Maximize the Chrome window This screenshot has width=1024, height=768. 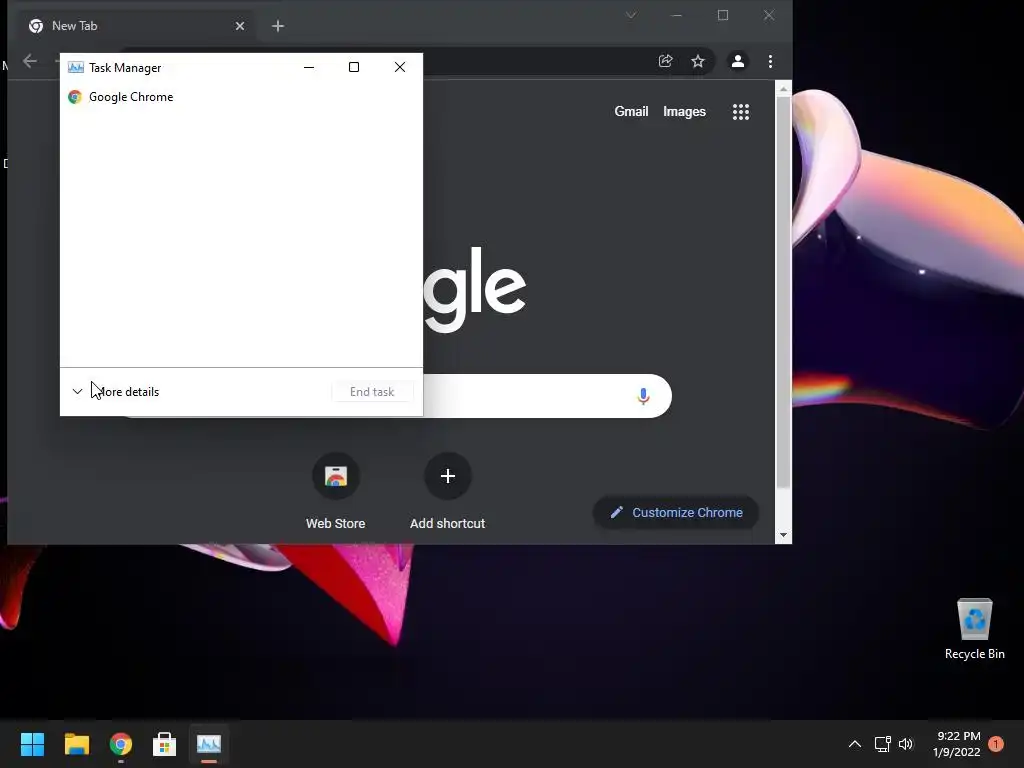pyautogui.click(x=723, y=15)
